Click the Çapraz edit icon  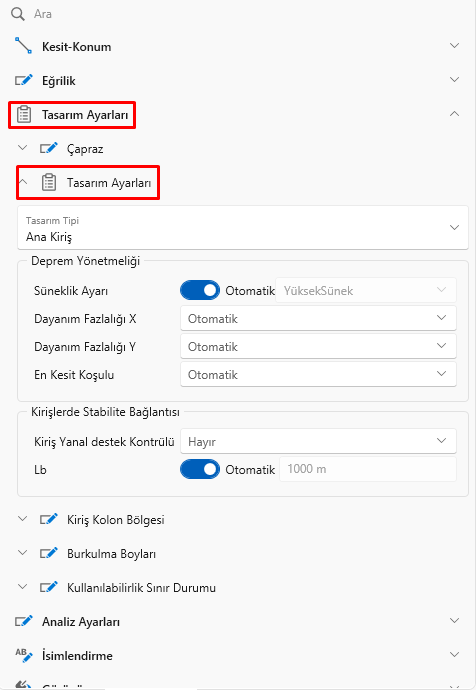coord(49,148)
